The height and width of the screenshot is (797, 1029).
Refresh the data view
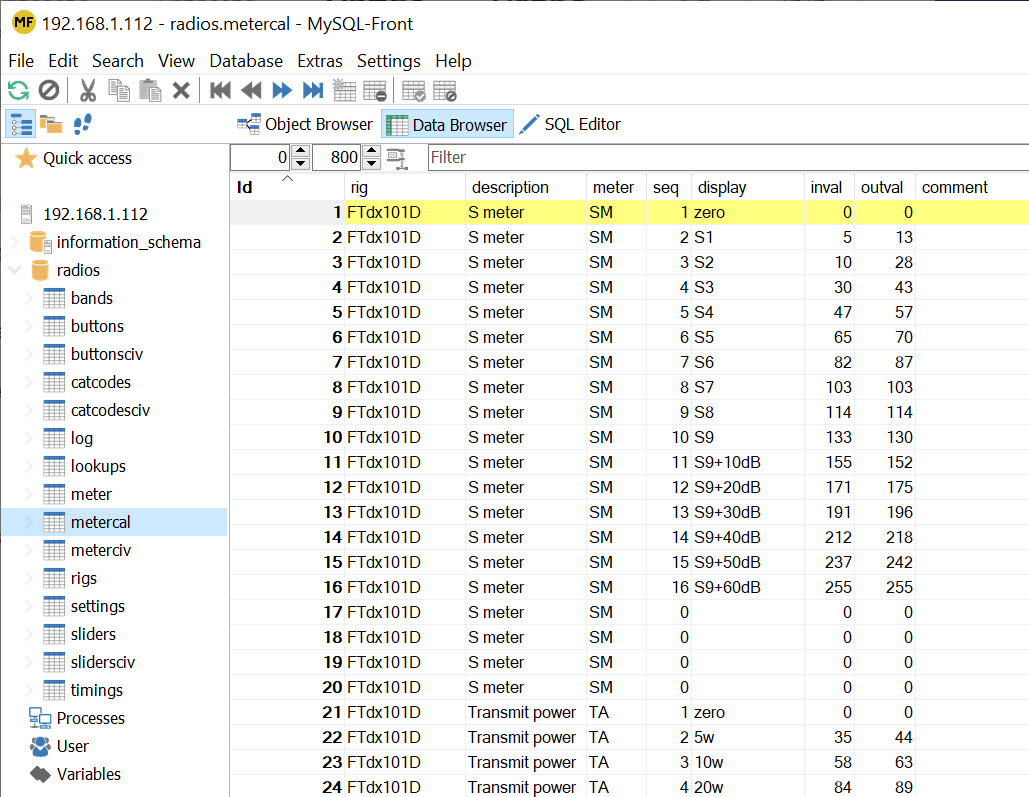click(18, 90)
